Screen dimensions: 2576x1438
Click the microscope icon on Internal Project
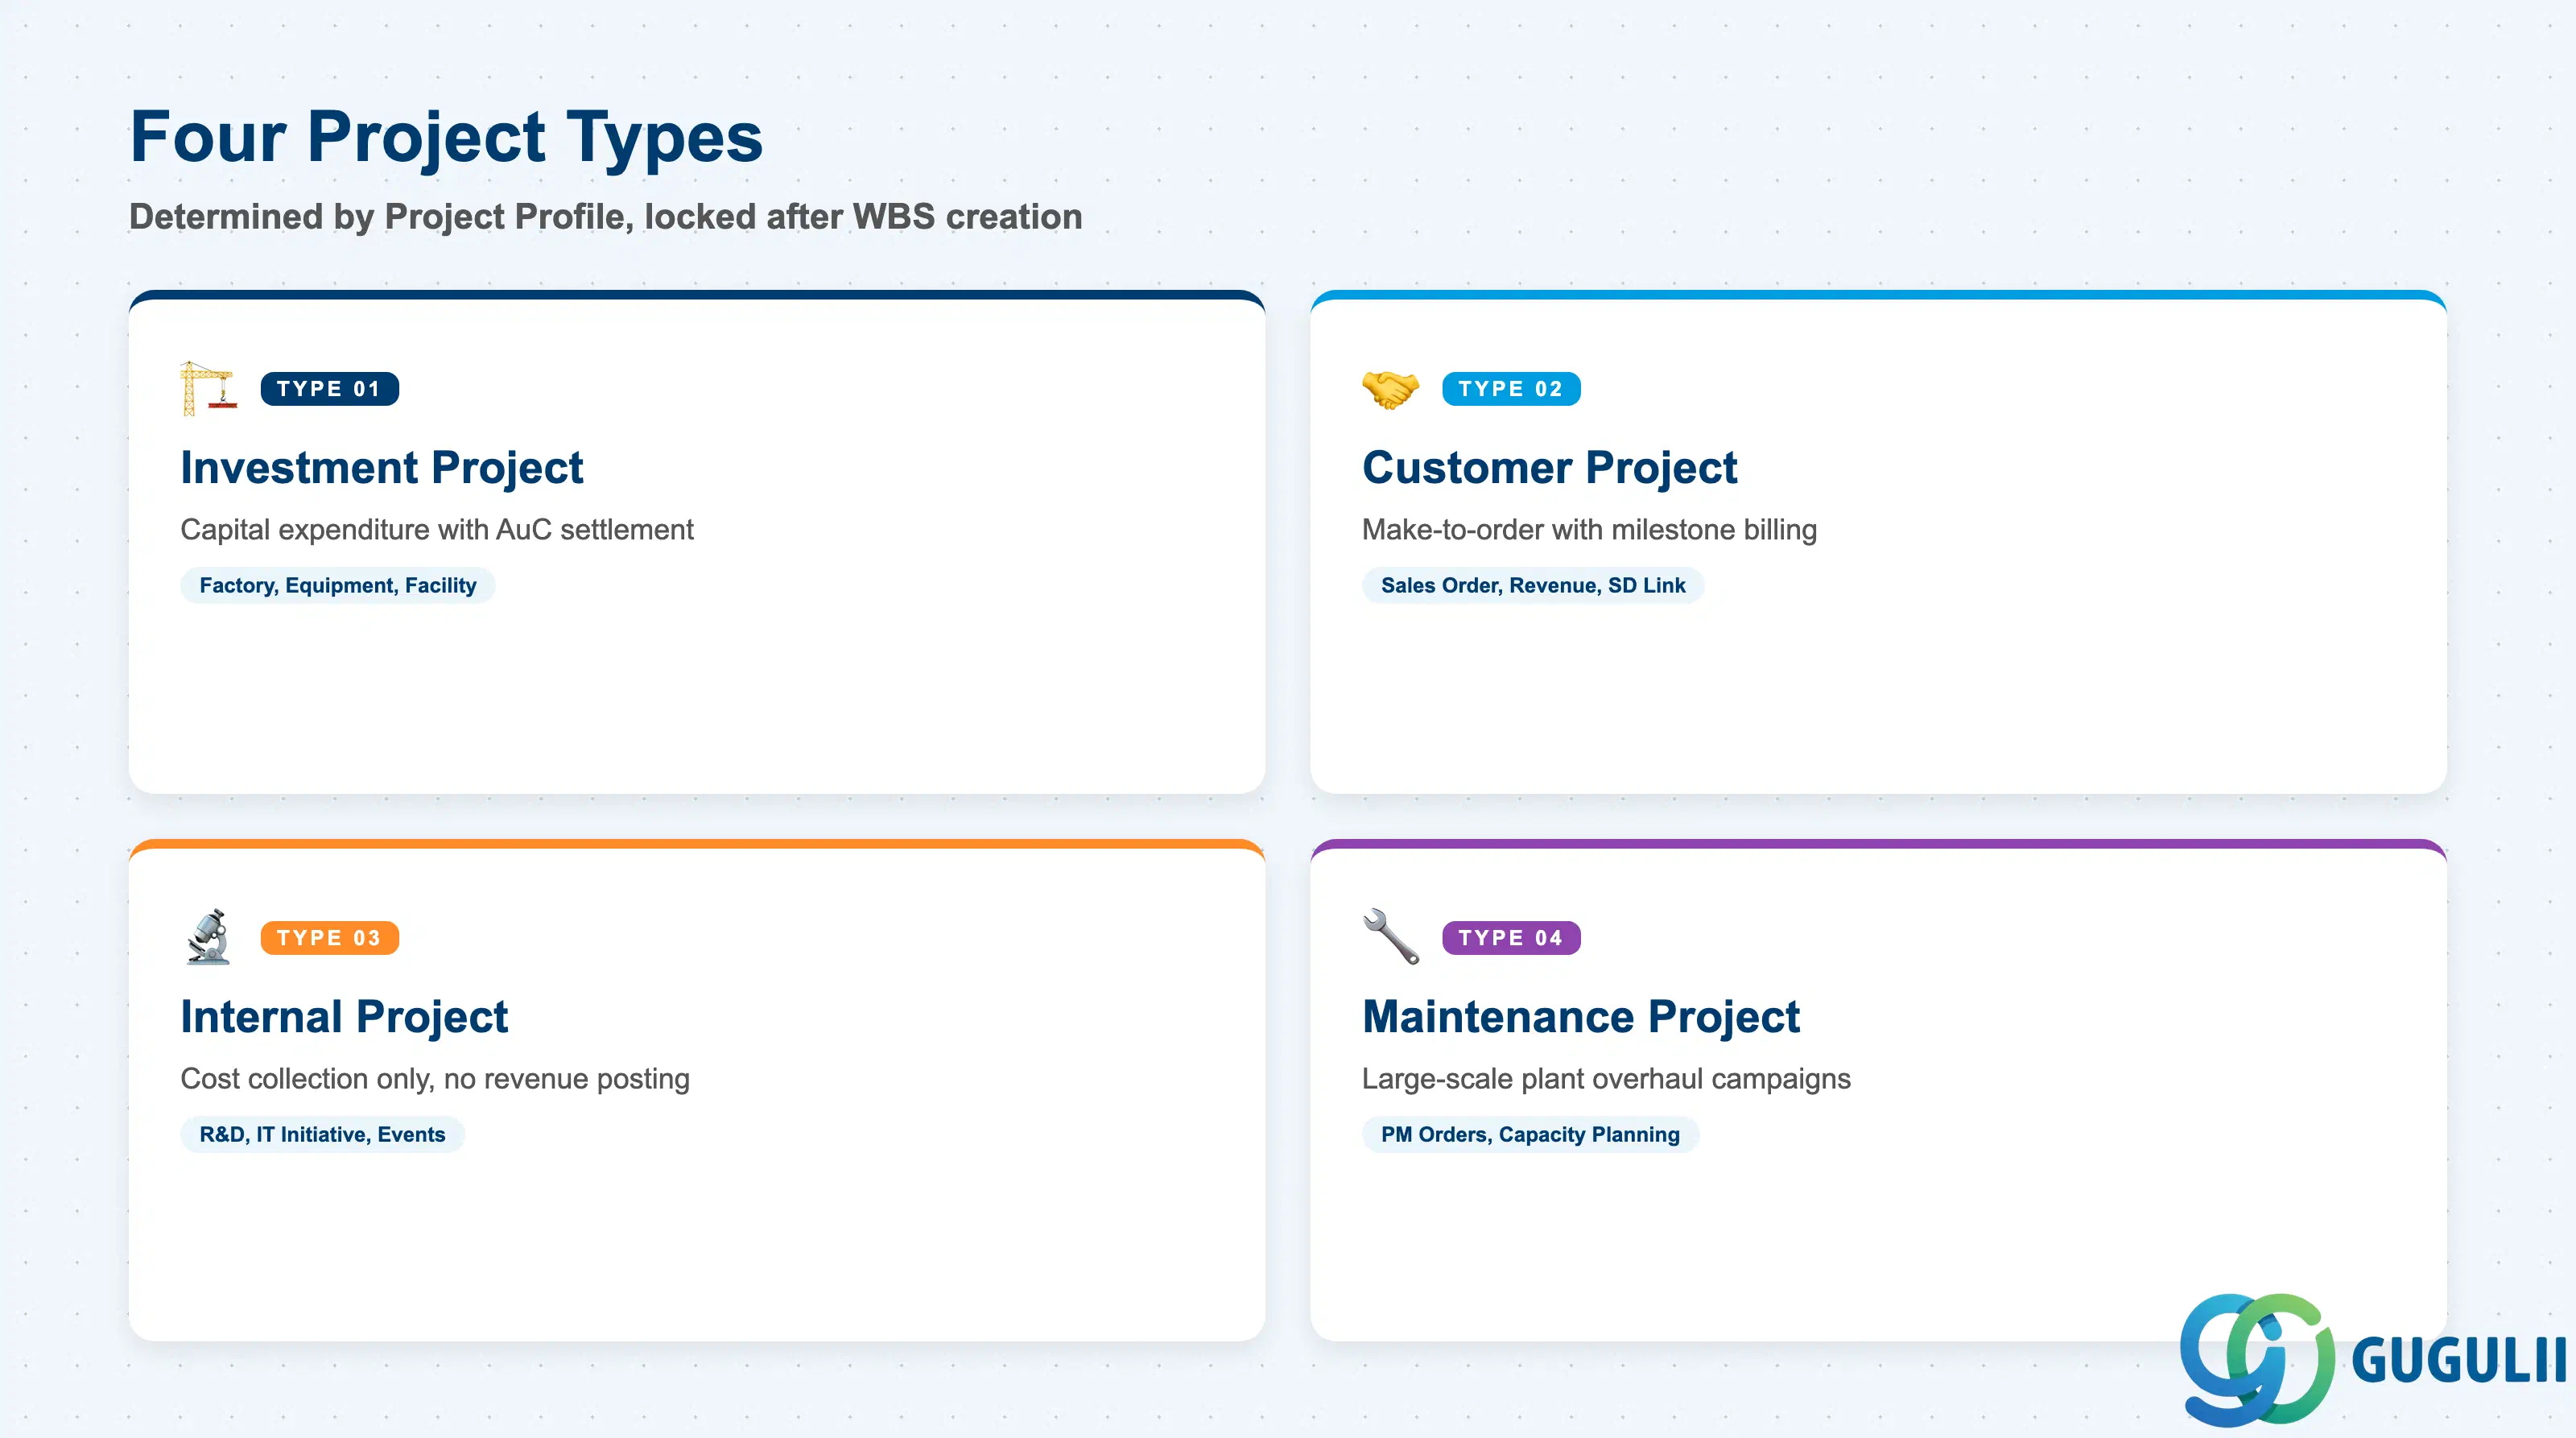208,937
